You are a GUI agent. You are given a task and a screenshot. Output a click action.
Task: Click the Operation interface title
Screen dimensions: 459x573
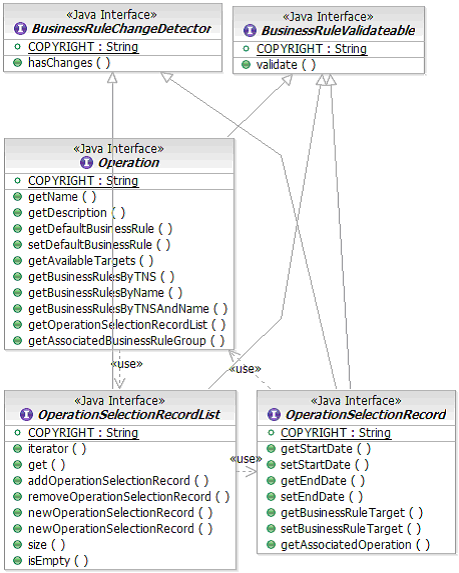[x=128, y=162]
